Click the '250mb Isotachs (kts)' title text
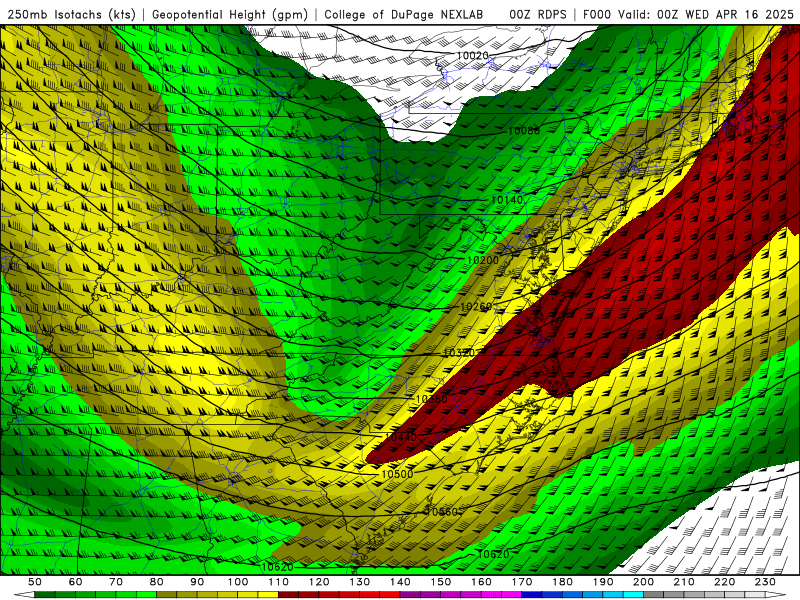Screen dimensions: 800x600 coord(71,14)
